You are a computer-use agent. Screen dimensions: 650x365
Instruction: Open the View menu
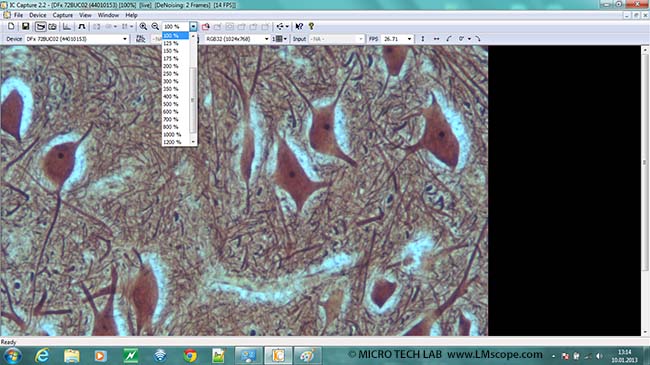[85, 15]
